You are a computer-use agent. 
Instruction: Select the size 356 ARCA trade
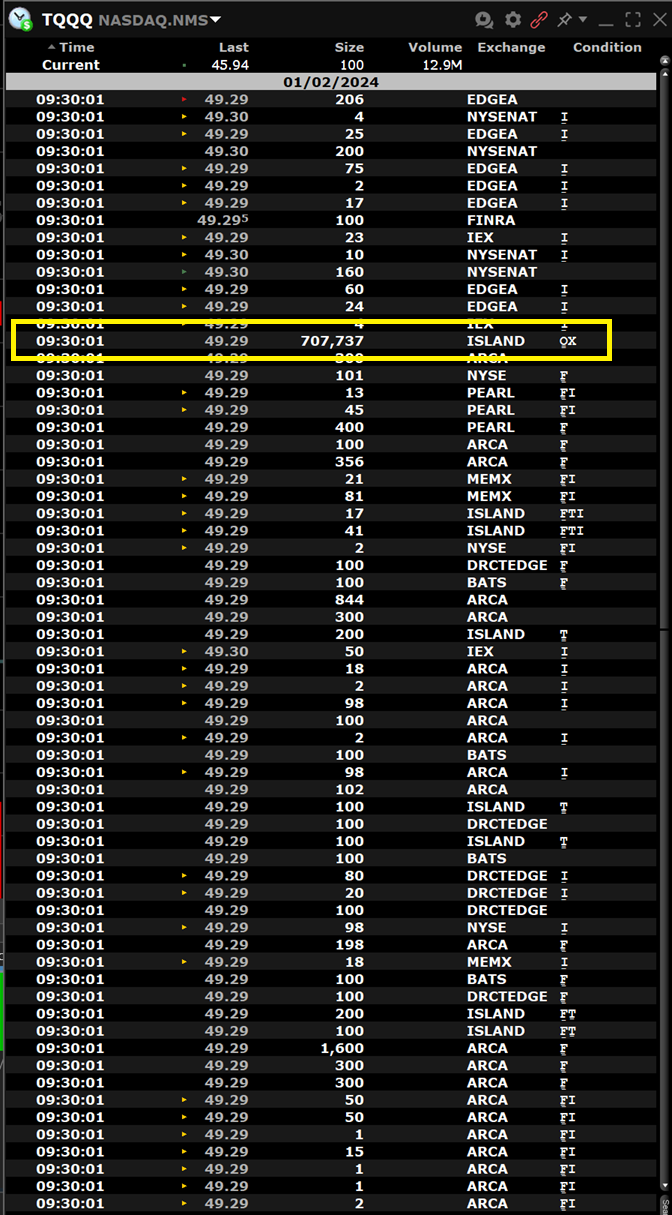(331, 462)
